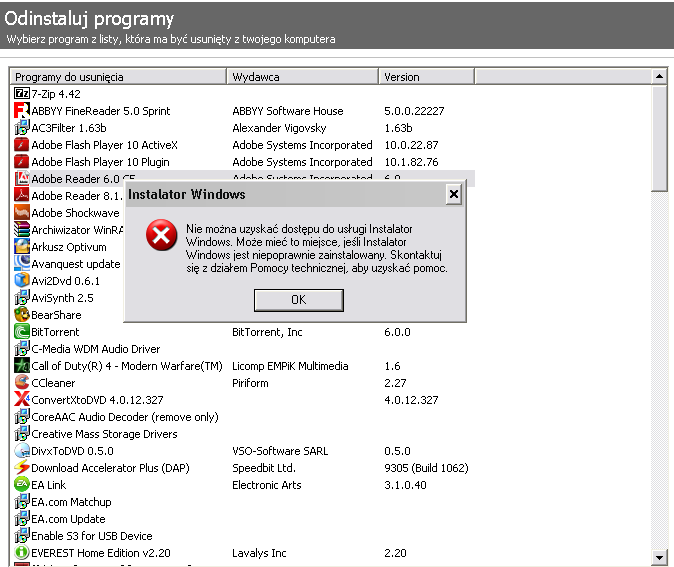
Task: Select 'EA.com Update' entry
Action: pyautogui.click(x=68, y=519)
